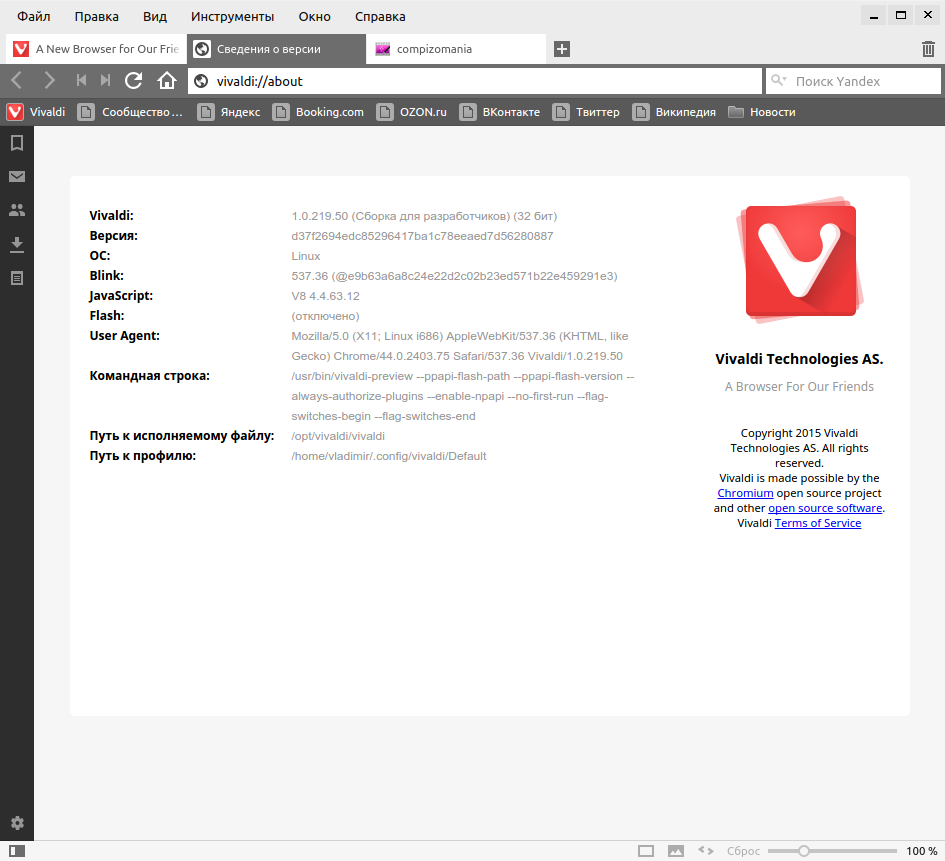The width and height of the screenshot is (945, 861).
Task: Open the Твиттер bookmark
Action: (586, 112)
